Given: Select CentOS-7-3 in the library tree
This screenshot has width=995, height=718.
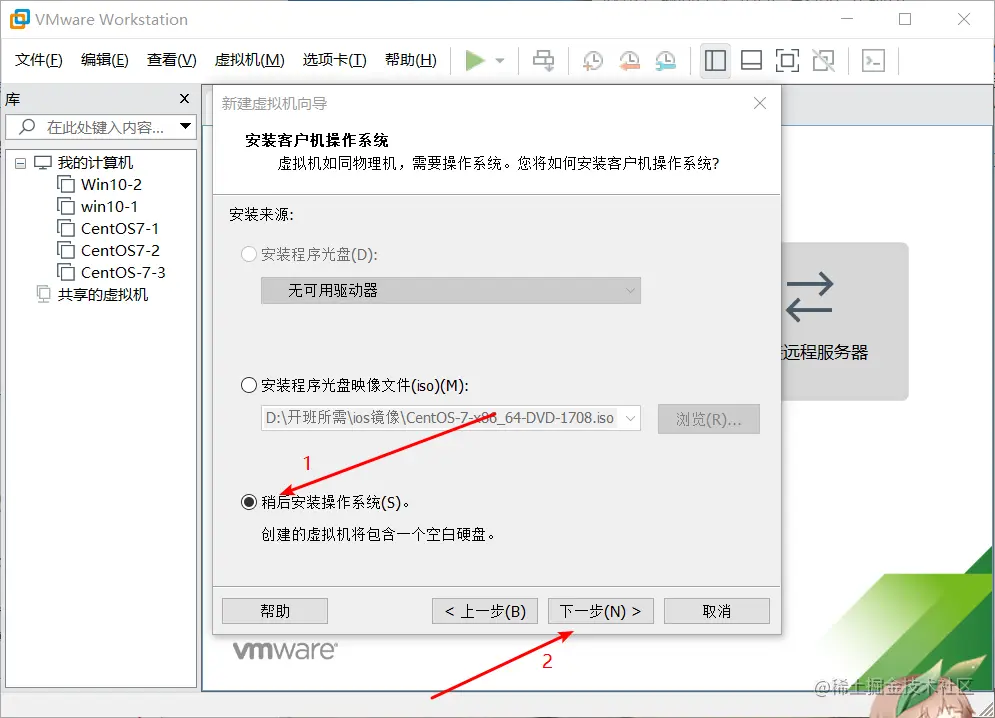Looking at the screenshot, I should click(123, 272).
